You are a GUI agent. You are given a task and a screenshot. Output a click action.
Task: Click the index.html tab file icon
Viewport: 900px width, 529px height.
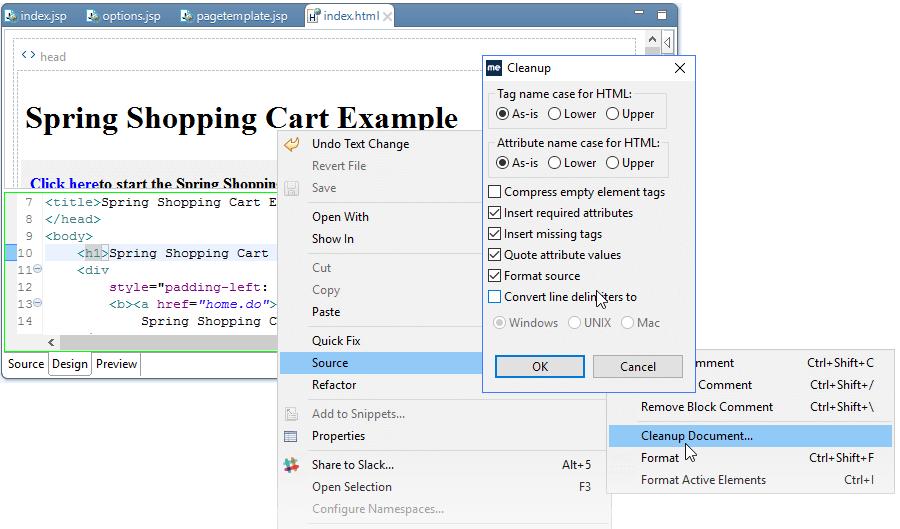click(x=313, y=17)
